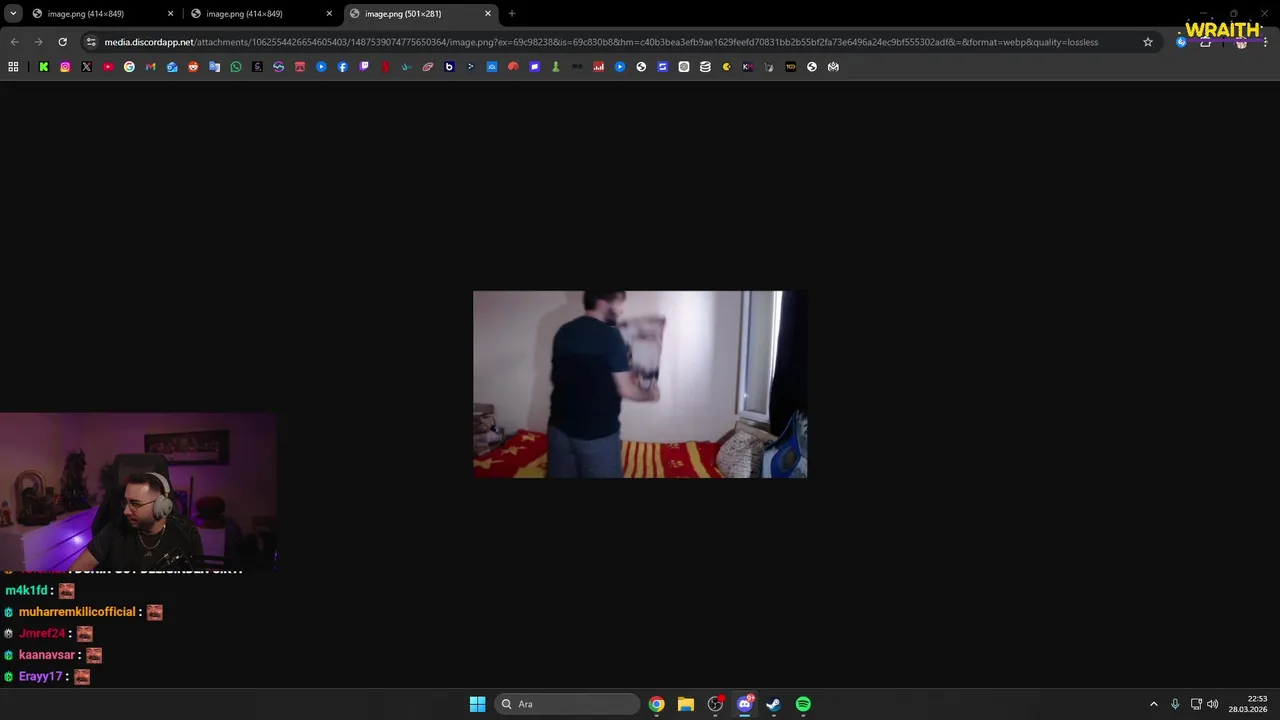Close the image.png (501×281) tab
This screenshot has width=1280, height=720.
pos(488,14)
